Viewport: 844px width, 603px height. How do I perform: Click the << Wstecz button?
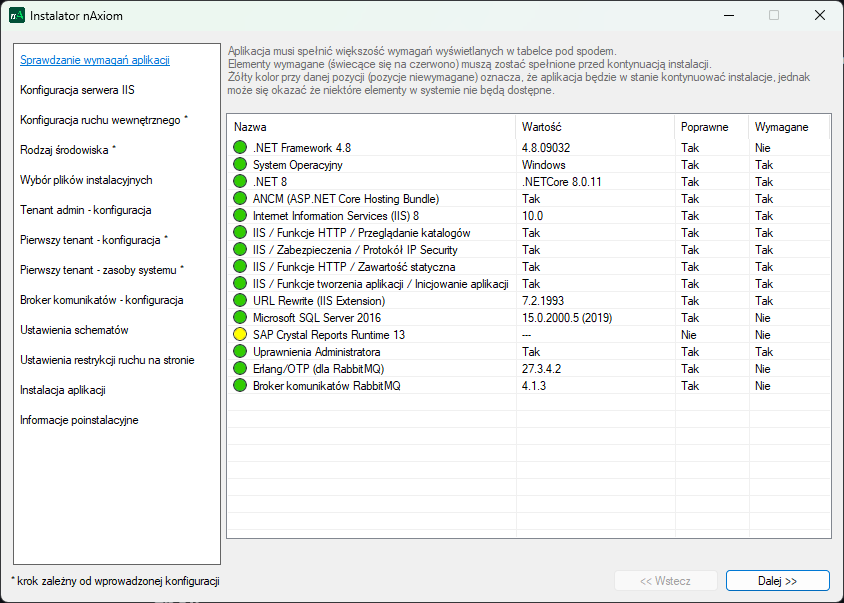[x=666, y=581]
